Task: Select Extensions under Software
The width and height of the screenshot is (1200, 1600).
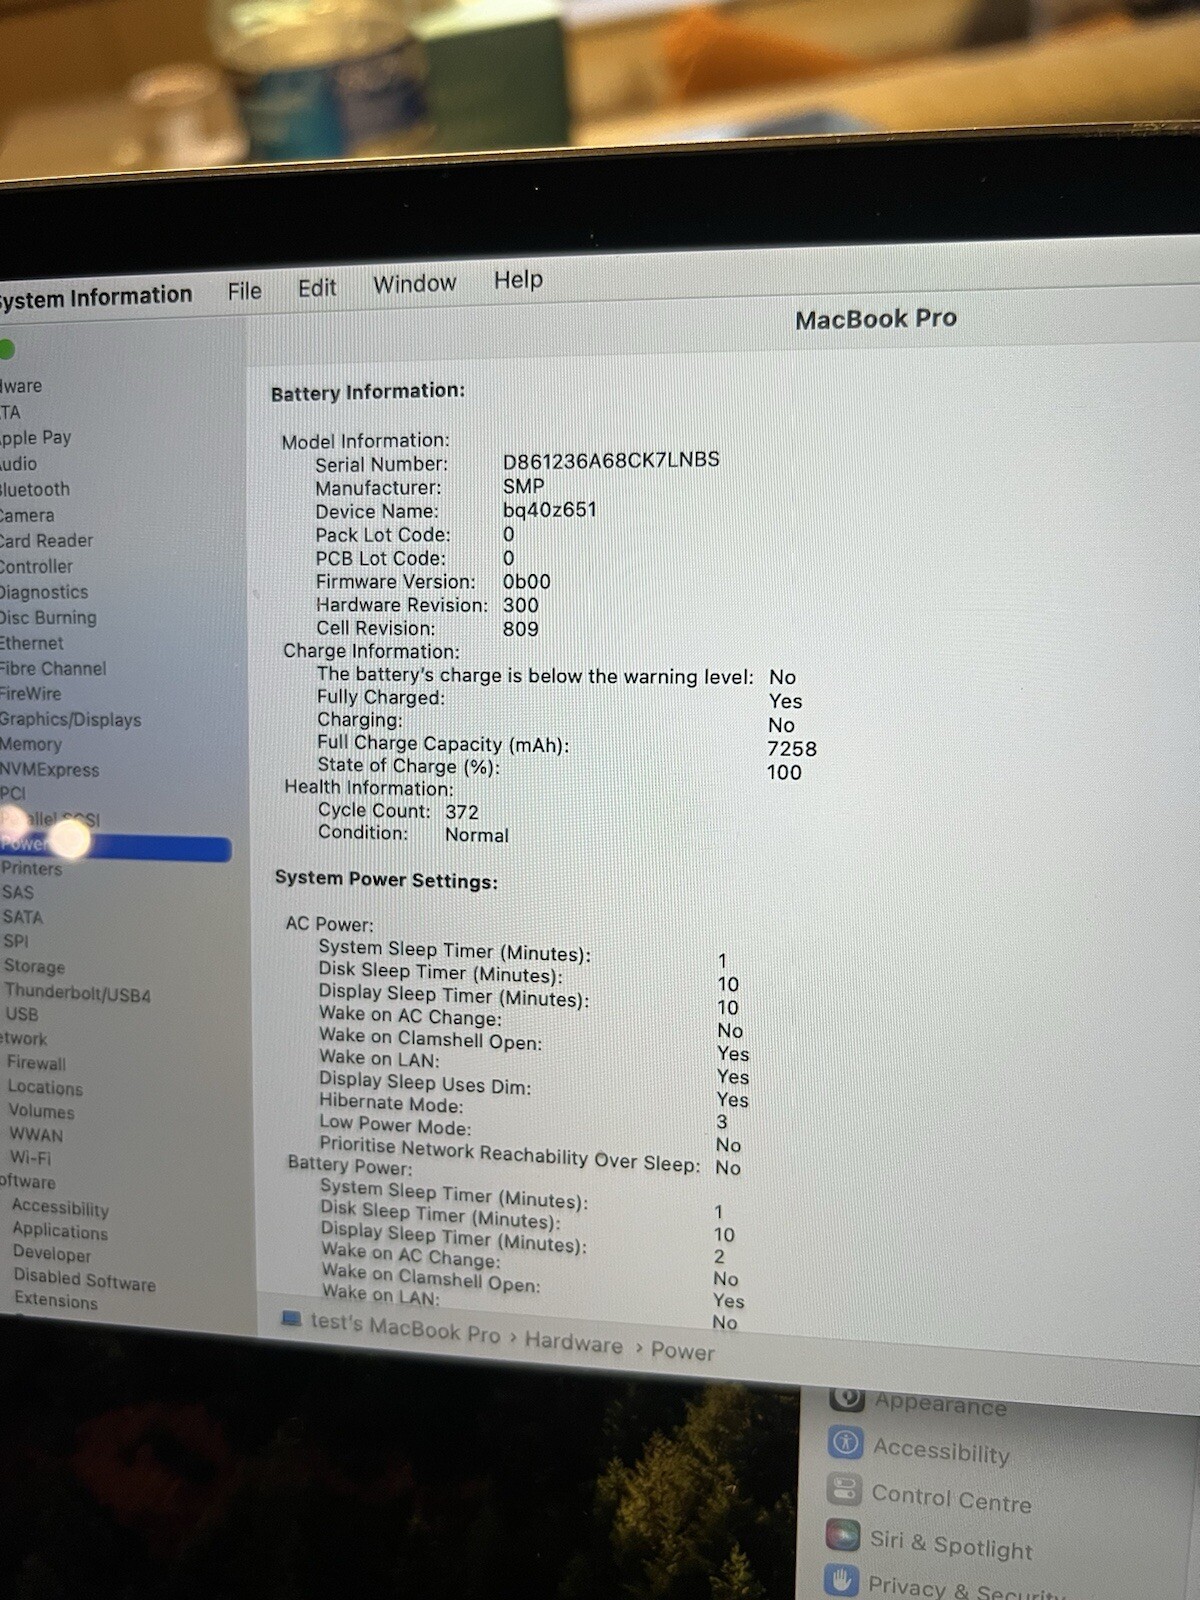Action: click(56, 1301)
